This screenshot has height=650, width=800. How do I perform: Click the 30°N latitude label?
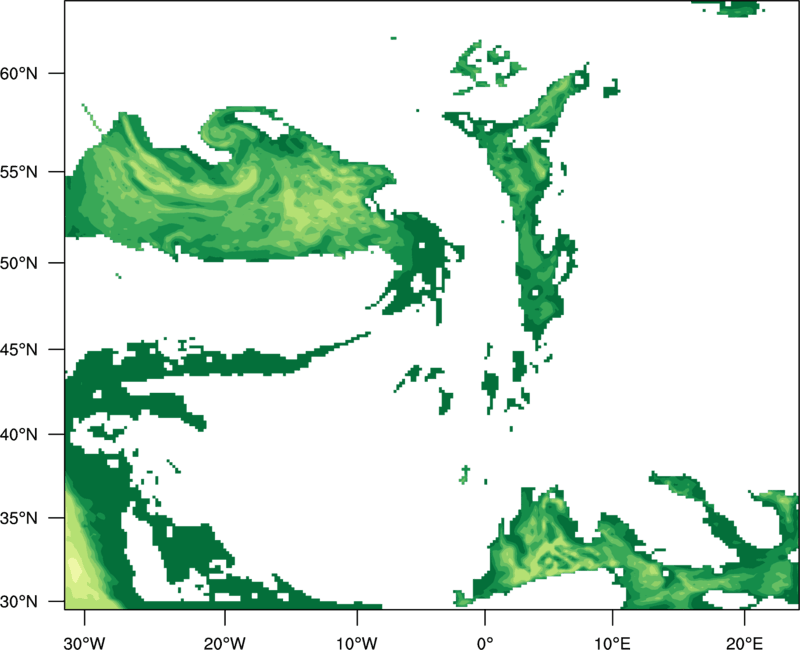19,602
